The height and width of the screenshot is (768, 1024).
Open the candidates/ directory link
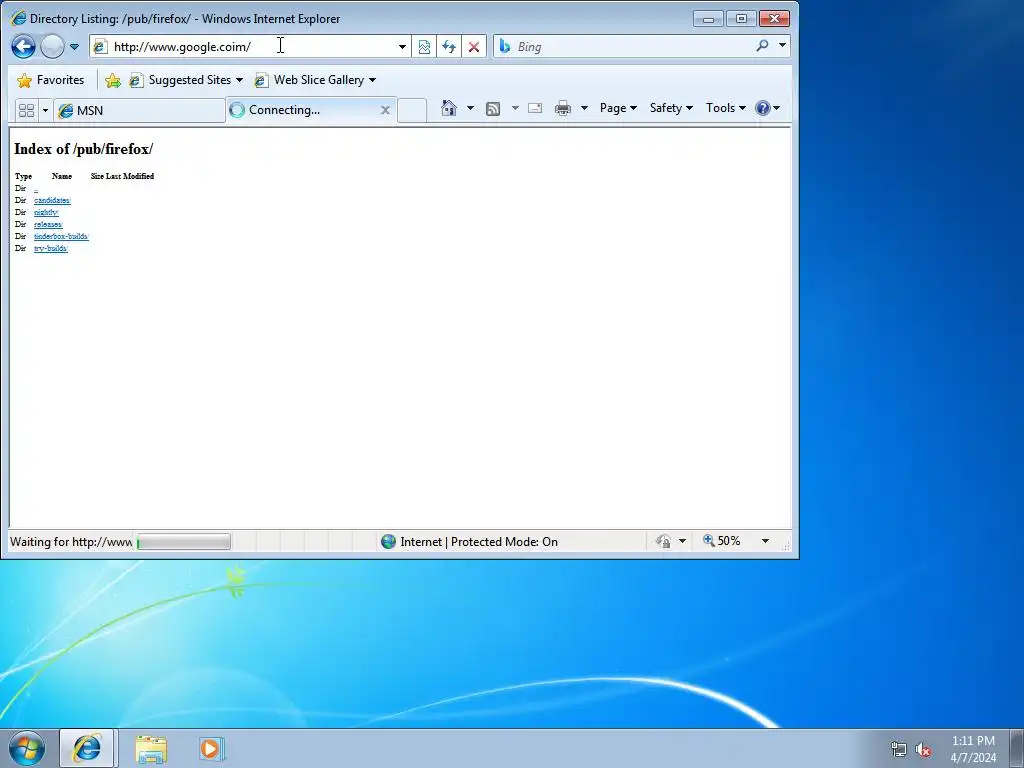pos(52,200)
